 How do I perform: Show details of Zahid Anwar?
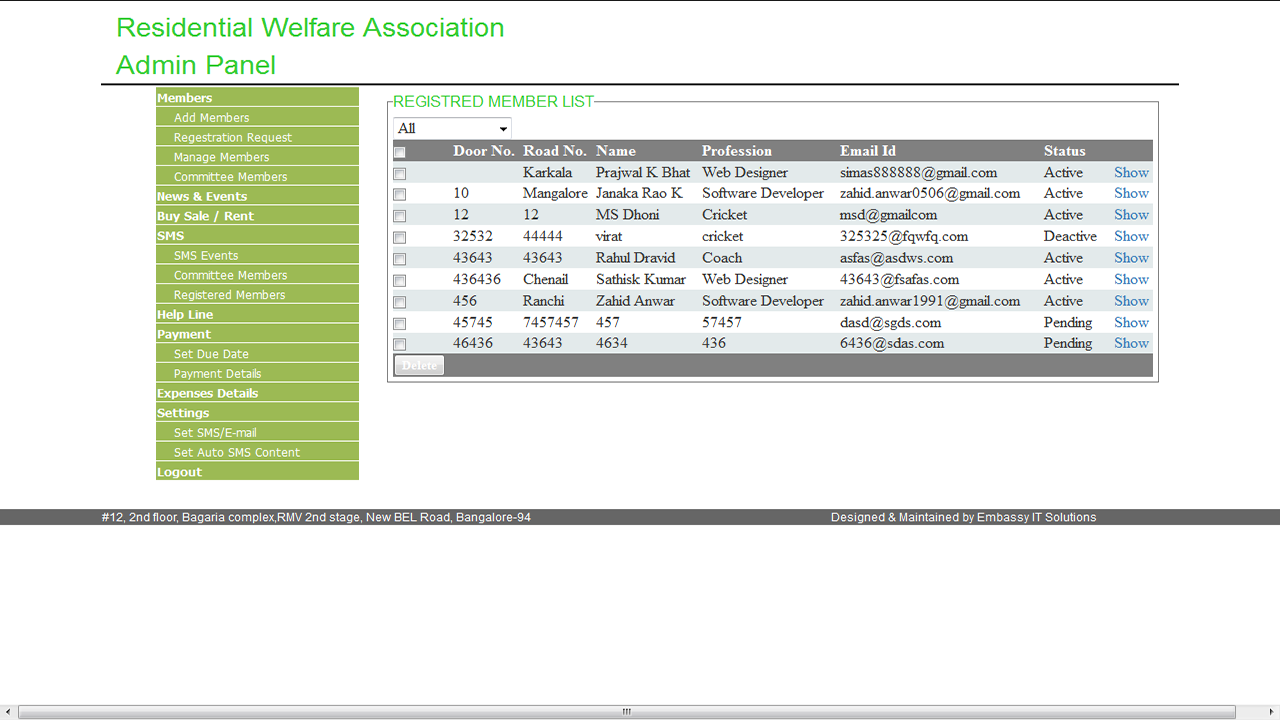pyautogui.click(x=1131, y=300)
